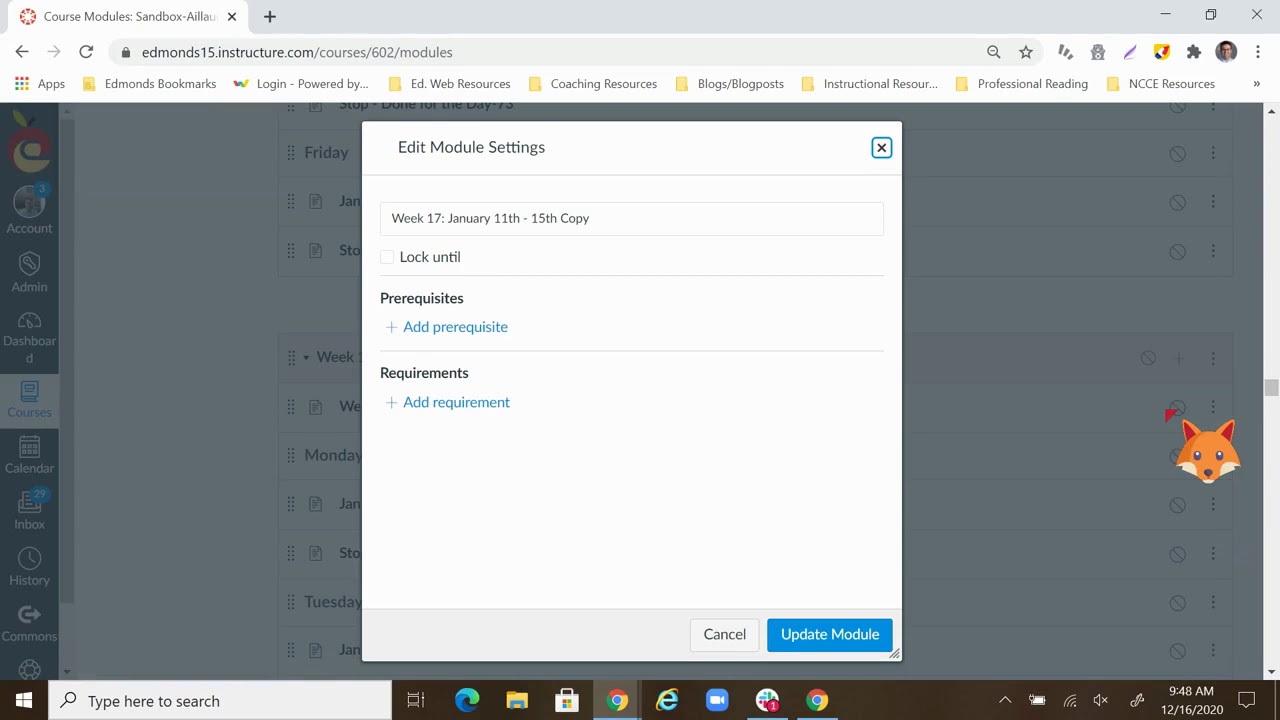Open the Windows Start menu
This screenshot has height=720, width=1280.
click(24, 700)
